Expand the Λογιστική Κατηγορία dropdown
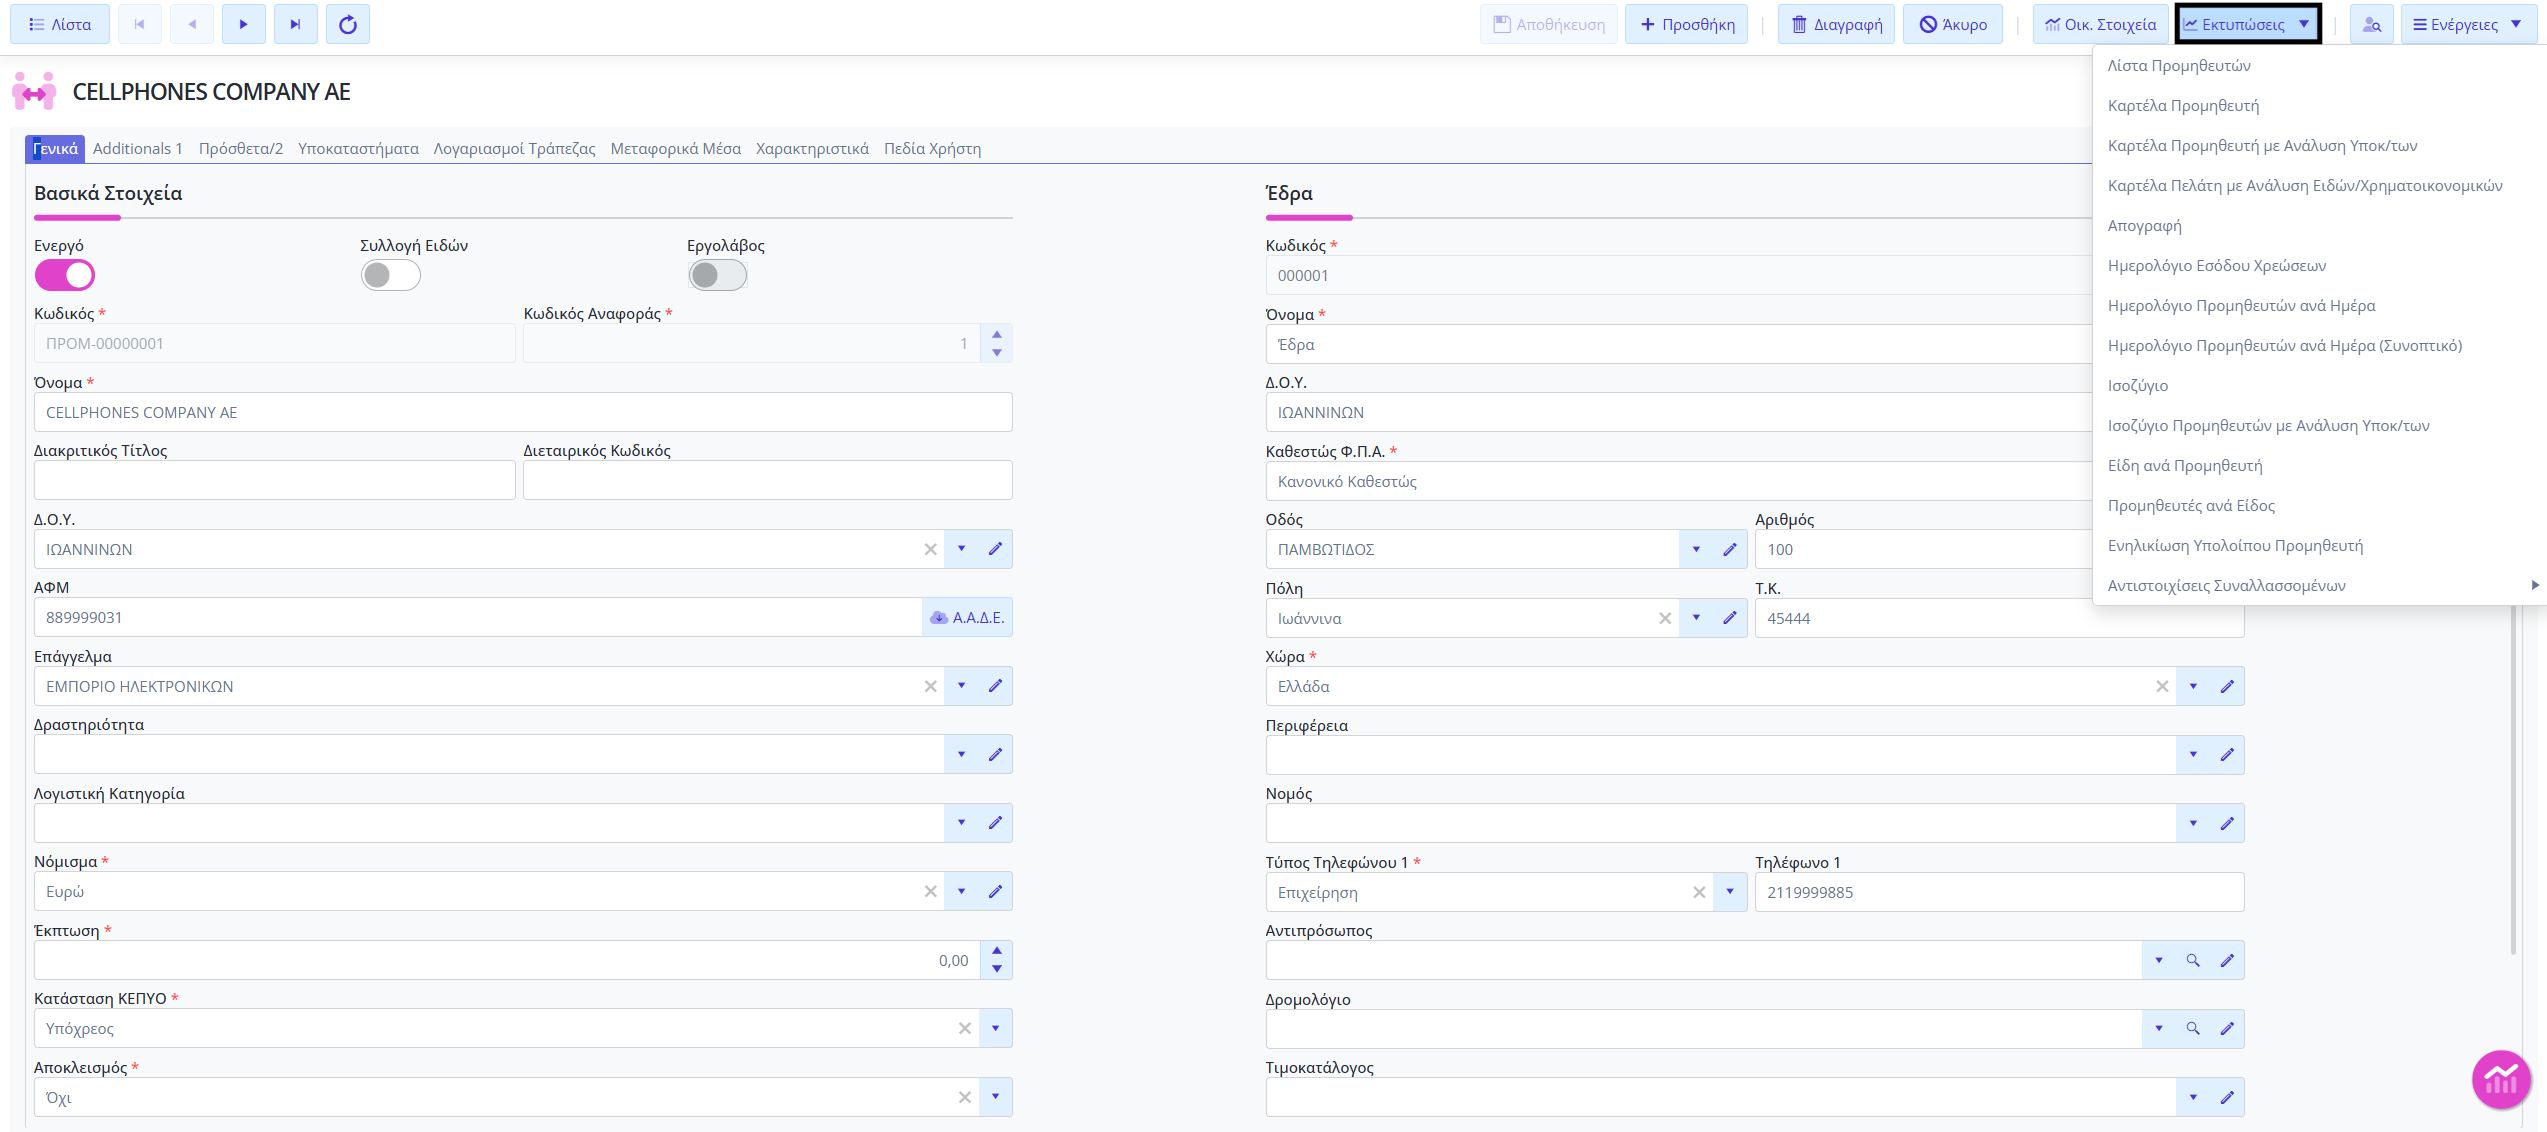 coord(962,823)
